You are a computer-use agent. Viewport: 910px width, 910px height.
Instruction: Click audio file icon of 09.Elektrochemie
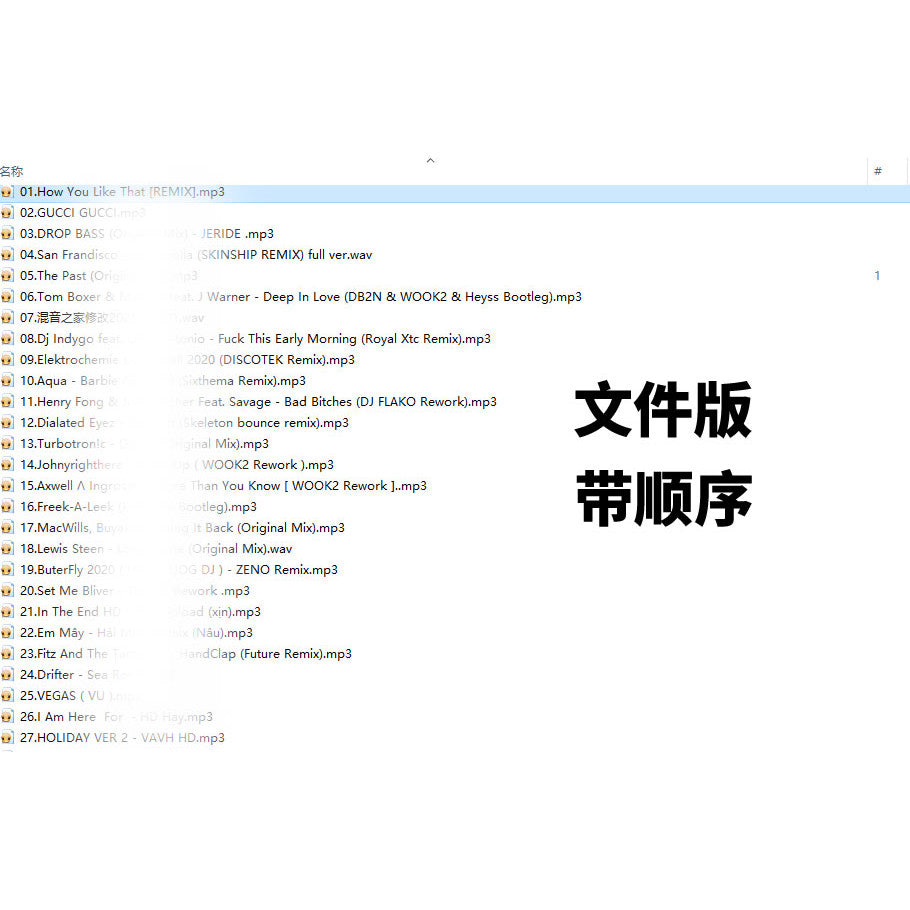tap(7, 360)
